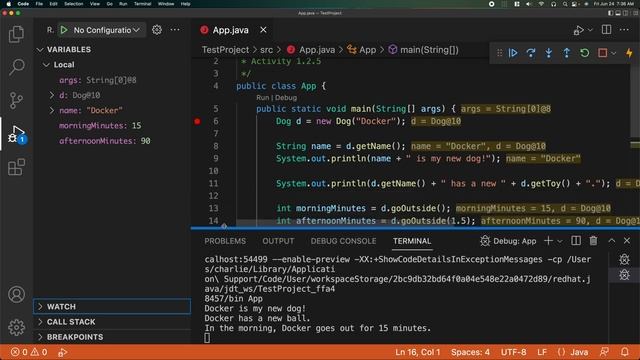Close the App.java tab
Viewport: 640px width, 360px height.
263,30
